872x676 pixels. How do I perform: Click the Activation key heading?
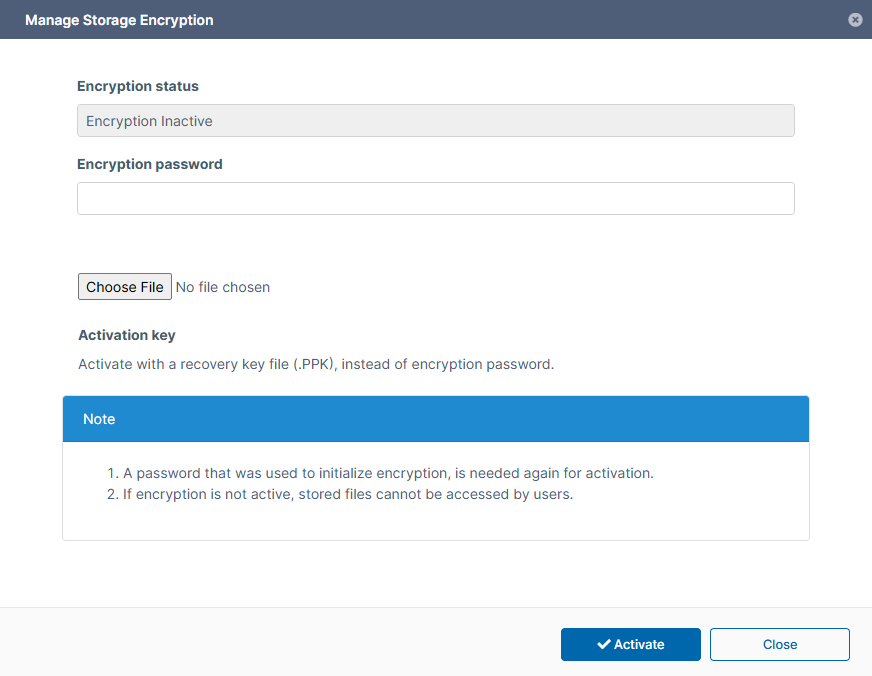pos(127,335)
